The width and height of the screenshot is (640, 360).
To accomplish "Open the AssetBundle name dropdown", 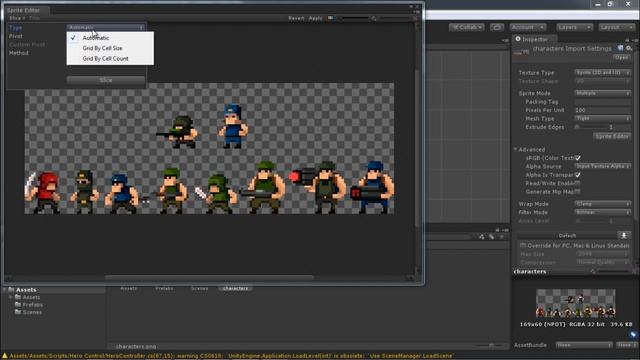I will pyautogui.click(x=584, y=345).
